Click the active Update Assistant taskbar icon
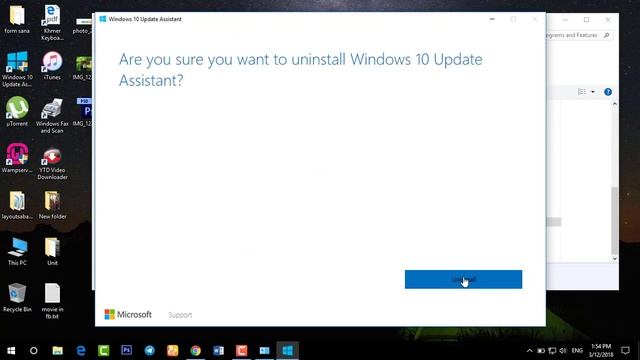This screenshot has height=360, width=640. 287,351
